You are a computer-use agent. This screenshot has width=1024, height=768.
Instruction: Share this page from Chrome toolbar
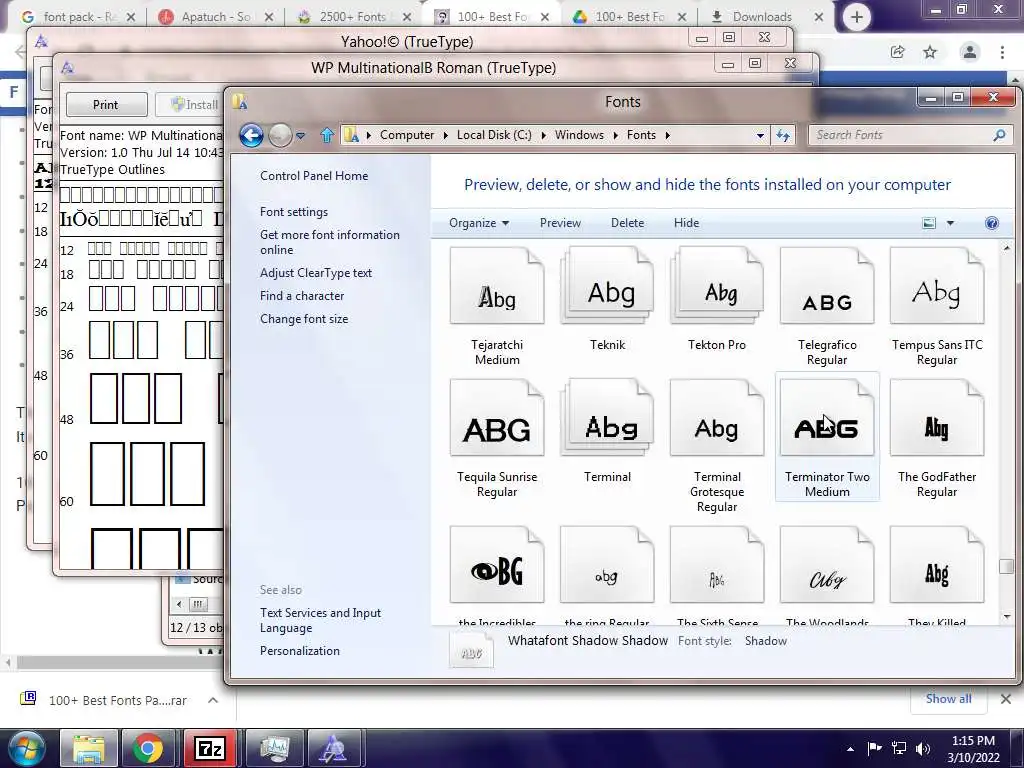(897, 52)
